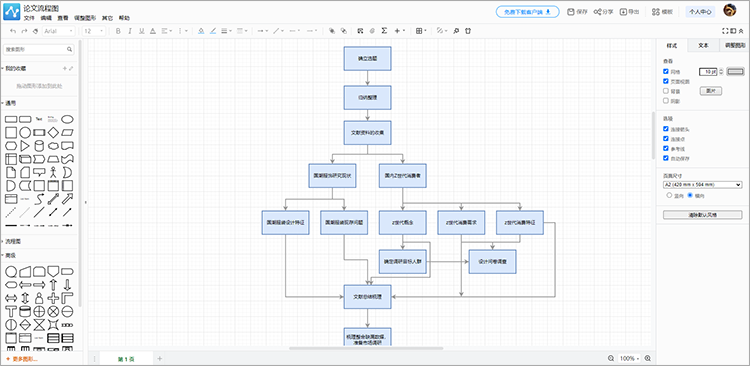Open the fill color bucket tool
The width and height of the screenshot is (750, 366).
(x=201, y=31)
